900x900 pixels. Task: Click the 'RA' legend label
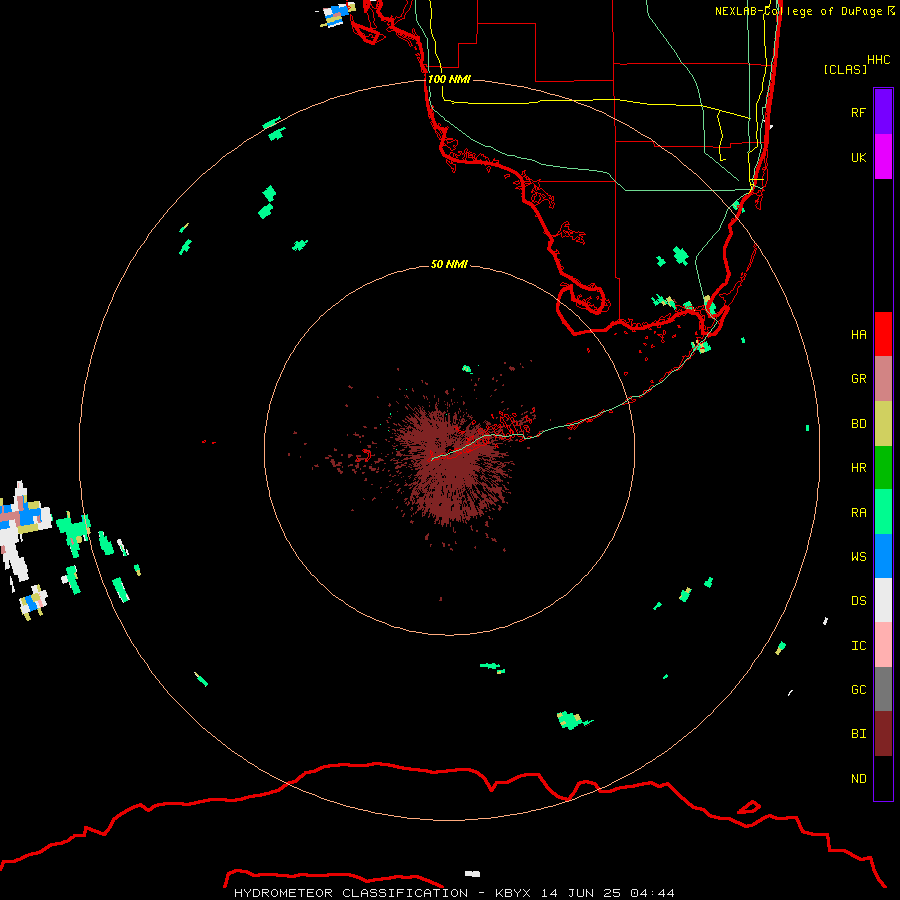858,513
